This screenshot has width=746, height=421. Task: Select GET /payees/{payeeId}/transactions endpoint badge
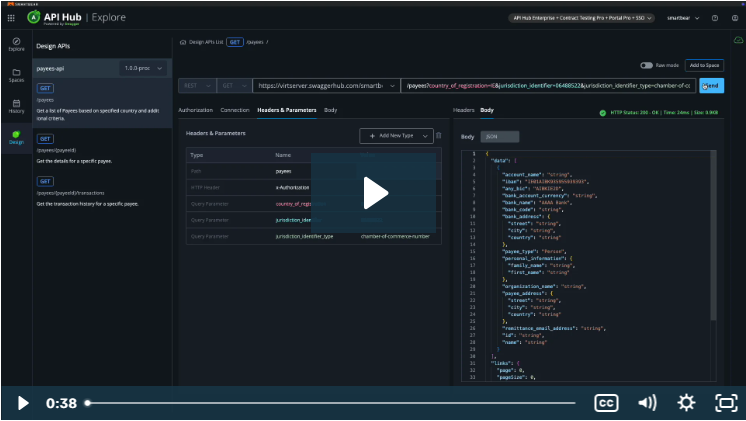pyautogui.click(x=45, y=181)
